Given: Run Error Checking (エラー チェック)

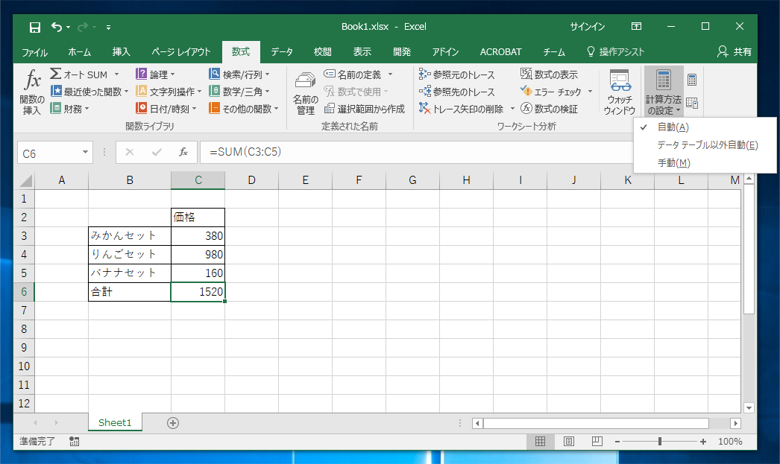Looking at the screenshot, I should pyautogui.click(x=551, y=92).
